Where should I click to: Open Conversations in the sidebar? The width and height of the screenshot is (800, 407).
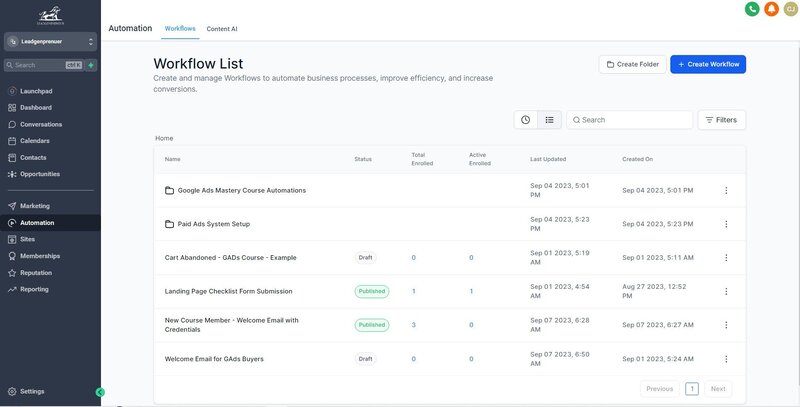[x=41, y=124]
